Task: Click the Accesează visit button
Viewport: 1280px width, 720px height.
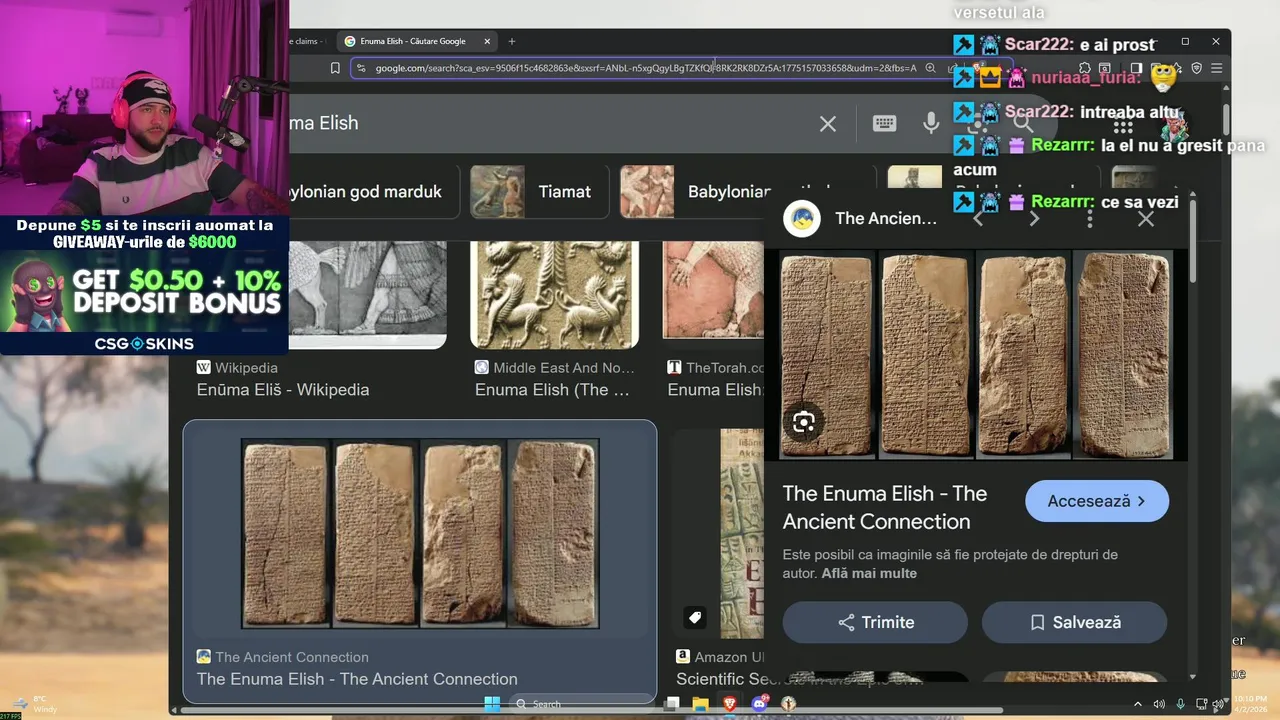Action: pyautogui.click(x=1097, y=501)
